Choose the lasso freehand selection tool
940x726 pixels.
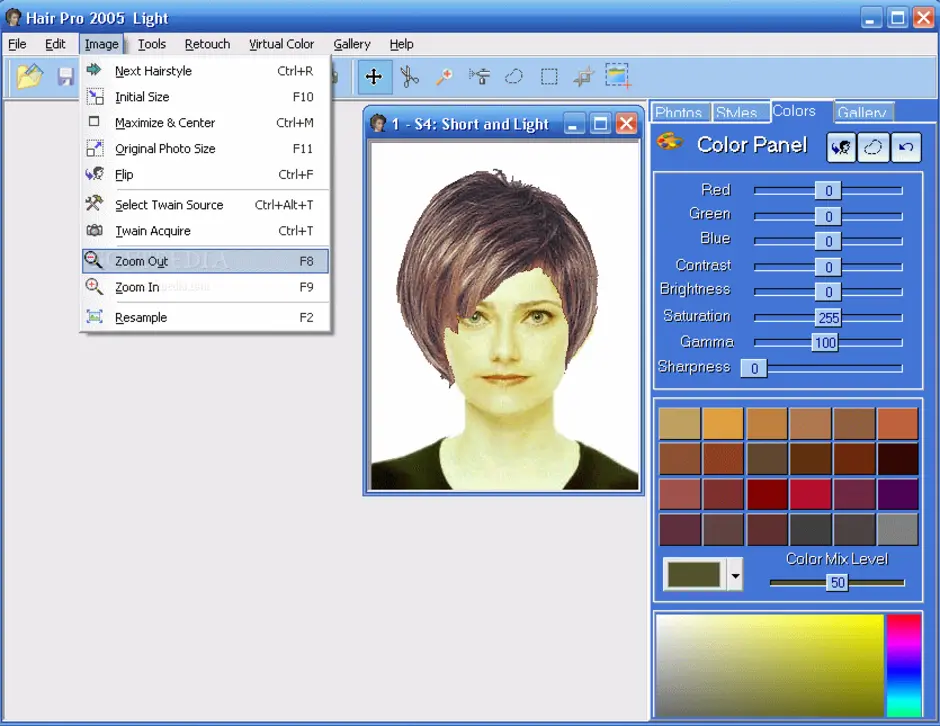tap(514, 77)
